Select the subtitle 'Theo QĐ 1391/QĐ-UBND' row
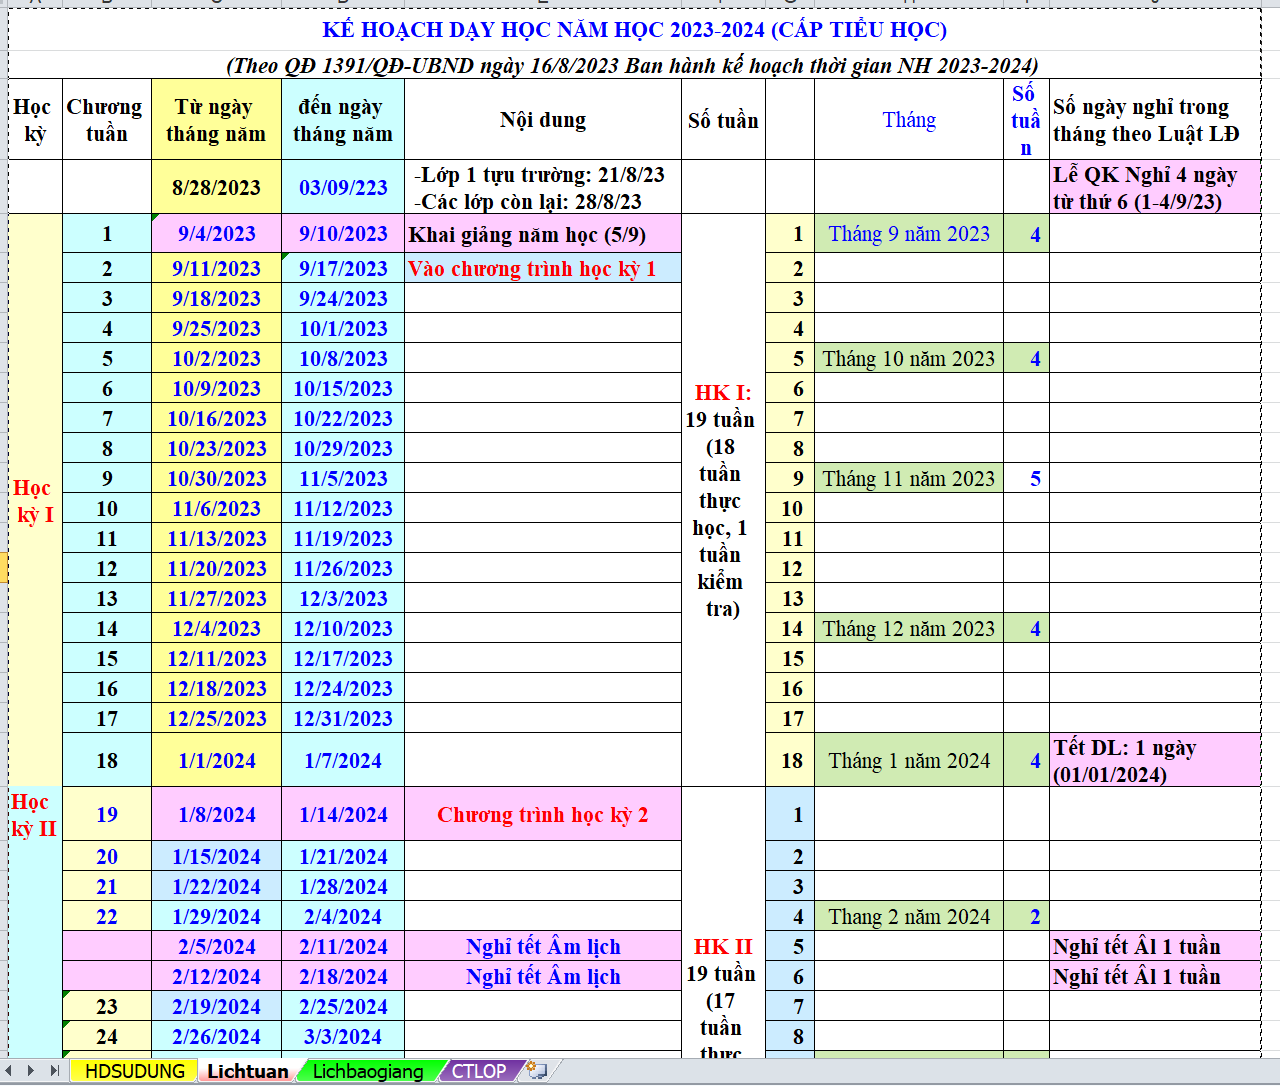 coord(635,65)
